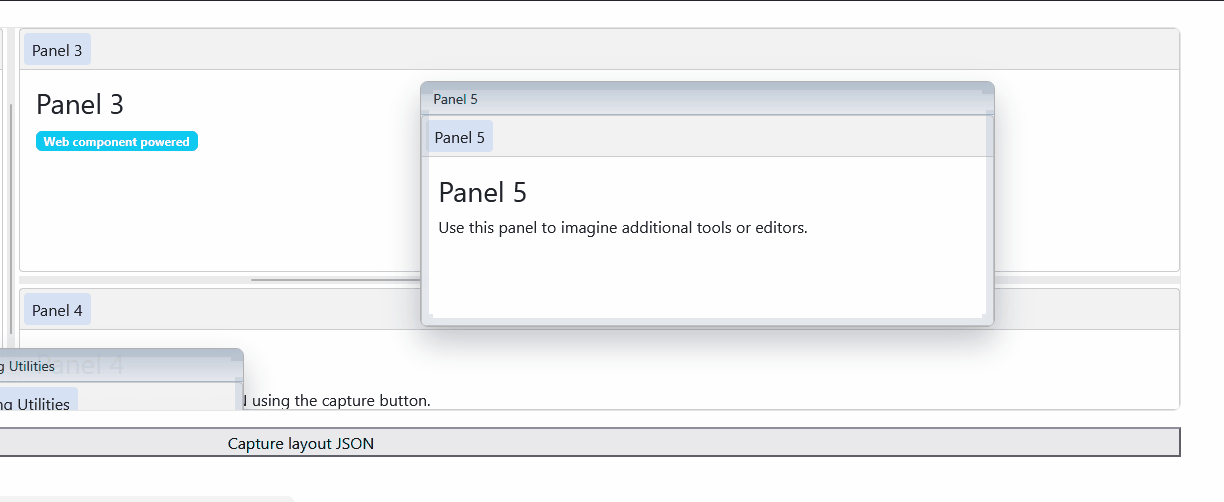Click the 'Web component powered' badge
1224x502 pixels.
point(117,142)
